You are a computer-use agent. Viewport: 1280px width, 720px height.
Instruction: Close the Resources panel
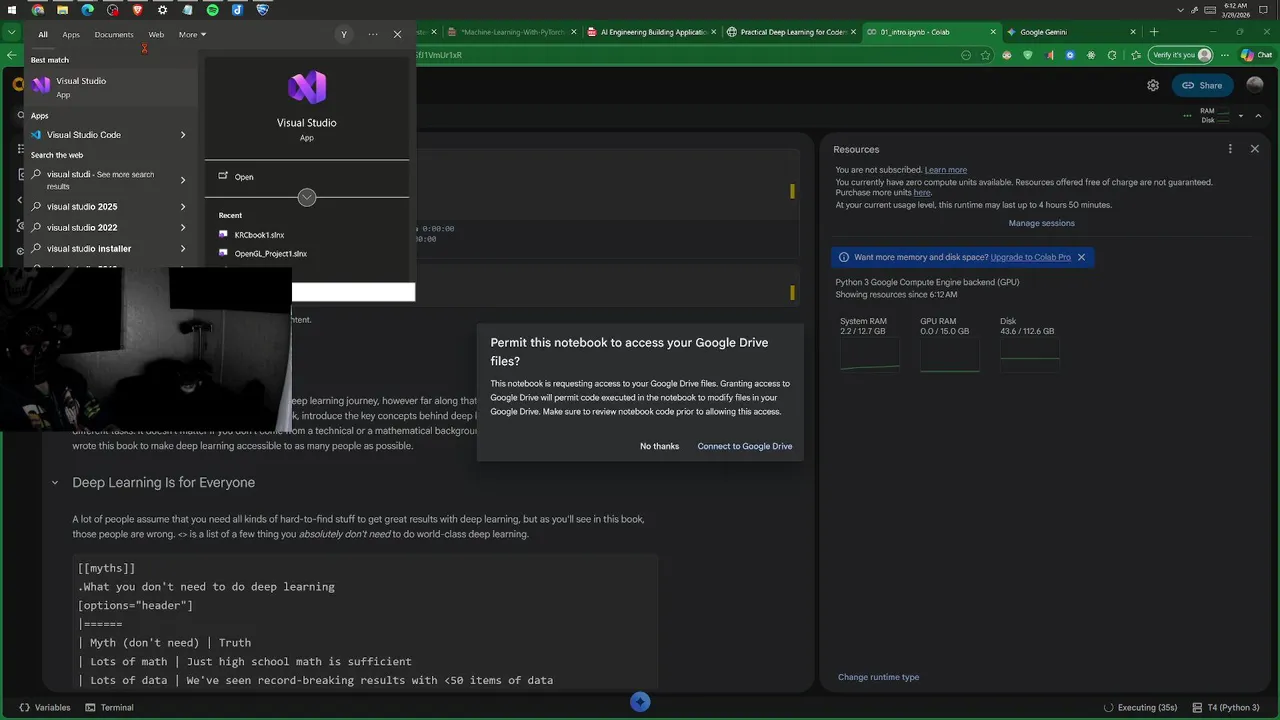[x=1255, y=149]
